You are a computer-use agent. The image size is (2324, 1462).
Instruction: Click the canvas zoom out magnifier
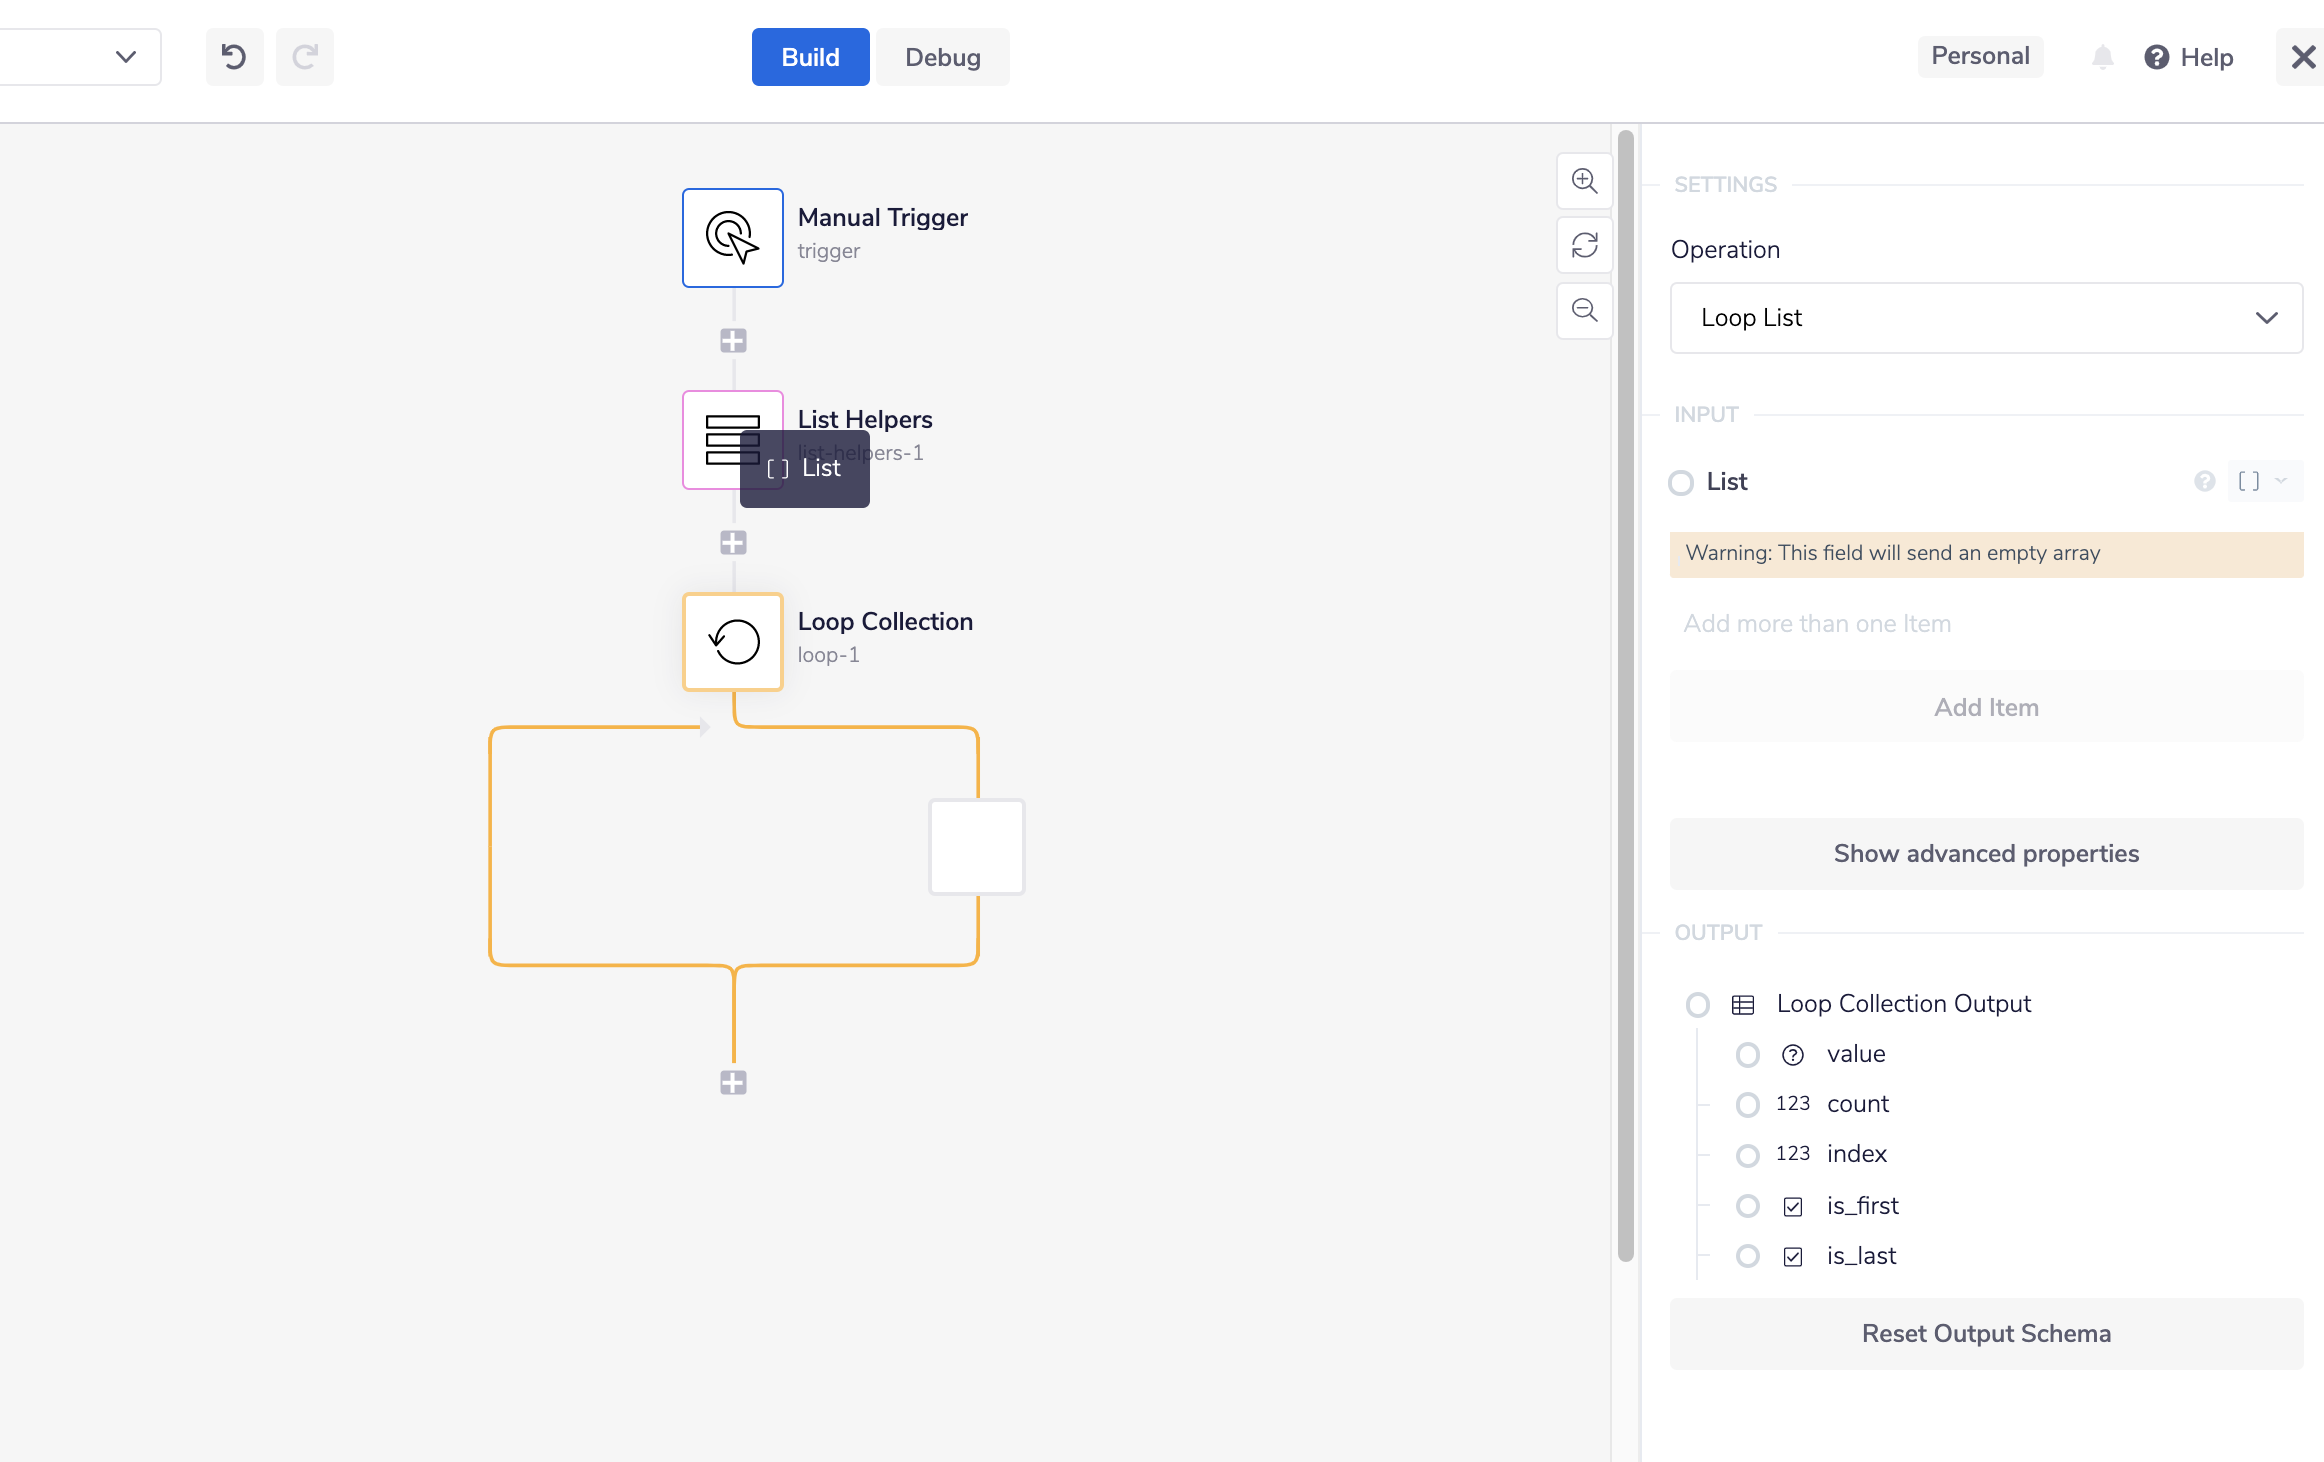click(x=1584, y=310)
